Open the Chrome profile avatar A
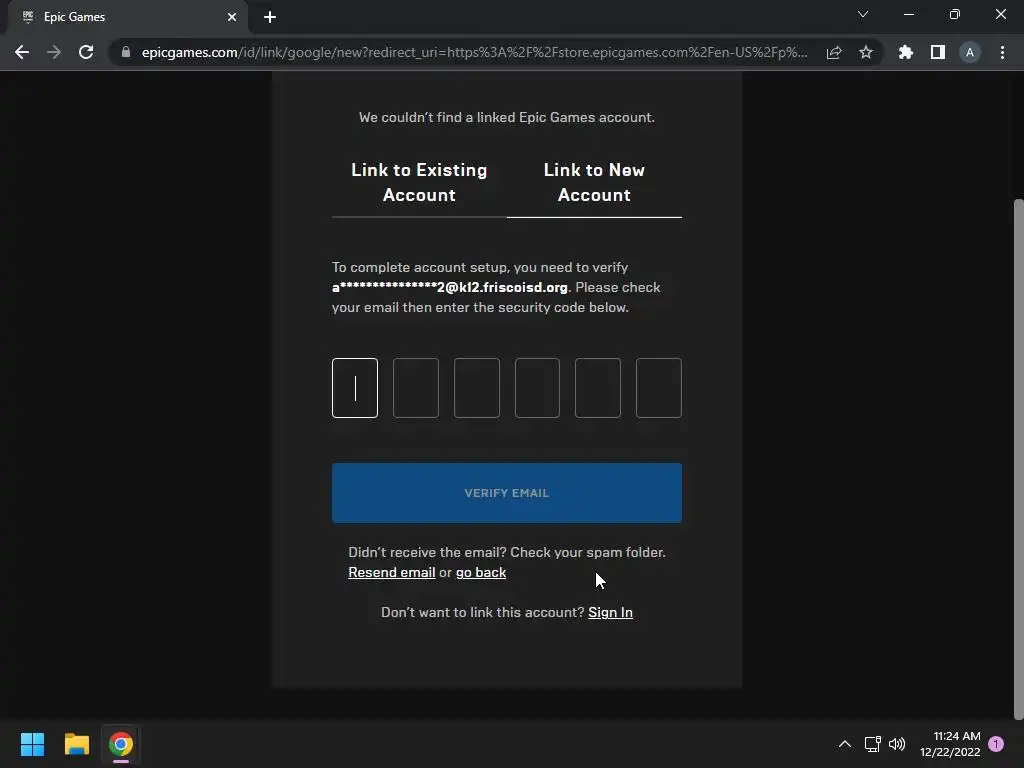1024x768 pixels. point(970,52)
